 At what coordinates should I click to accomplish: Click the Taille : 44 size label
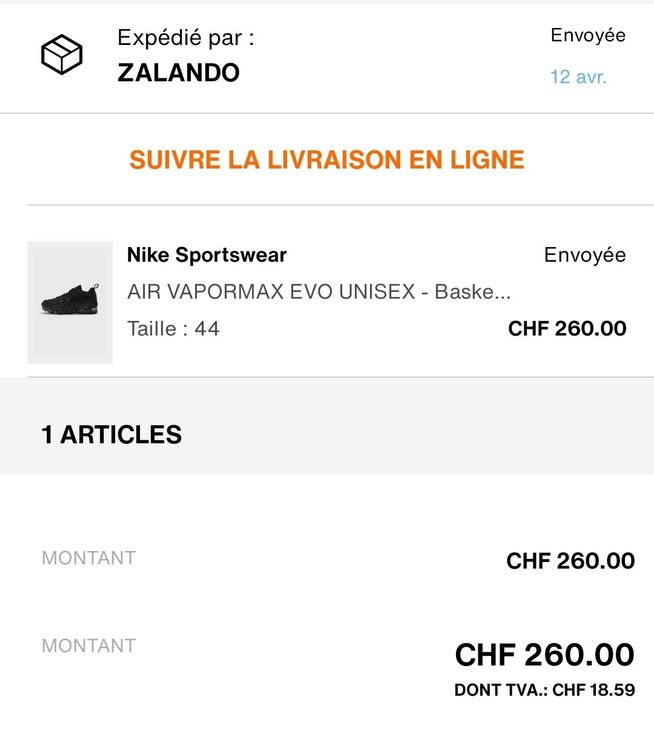[x=173, y=328]
